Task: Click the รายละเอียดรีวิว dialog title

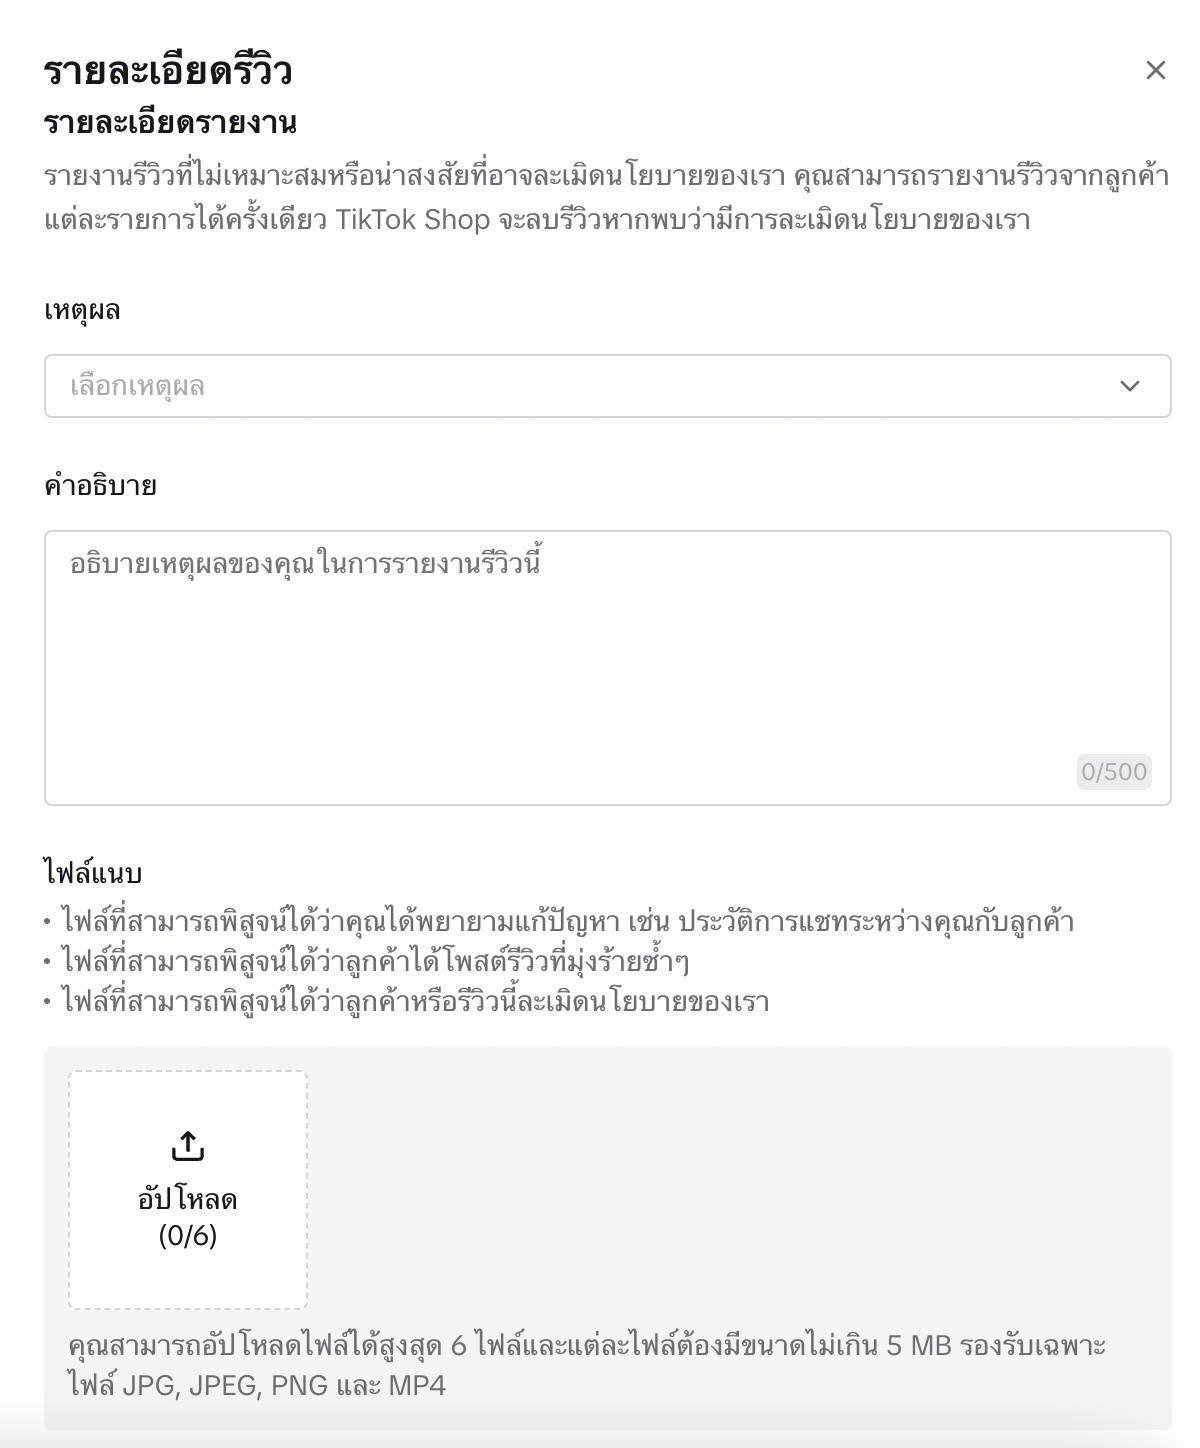Action: pos(168,72)
